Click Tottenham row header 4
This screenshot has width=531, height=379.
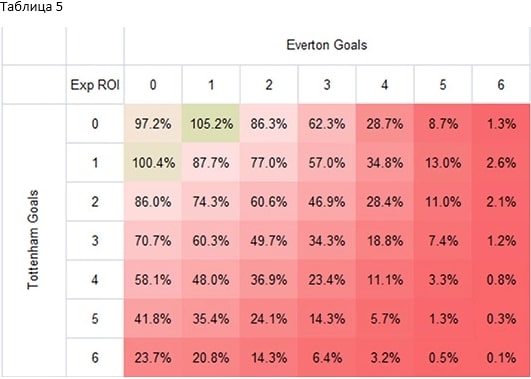(x=95, y=280)
